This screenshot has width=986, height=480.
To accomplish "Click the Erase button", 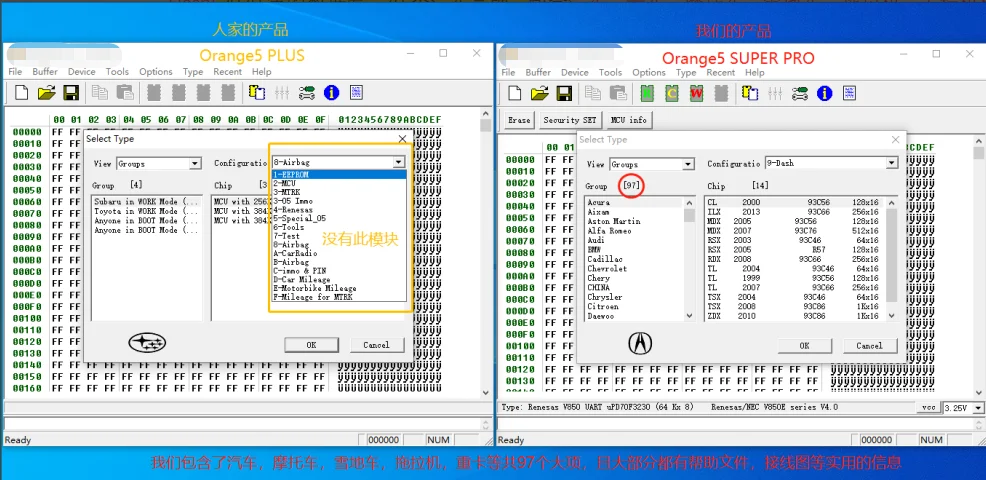I will [x=519, y=120].
